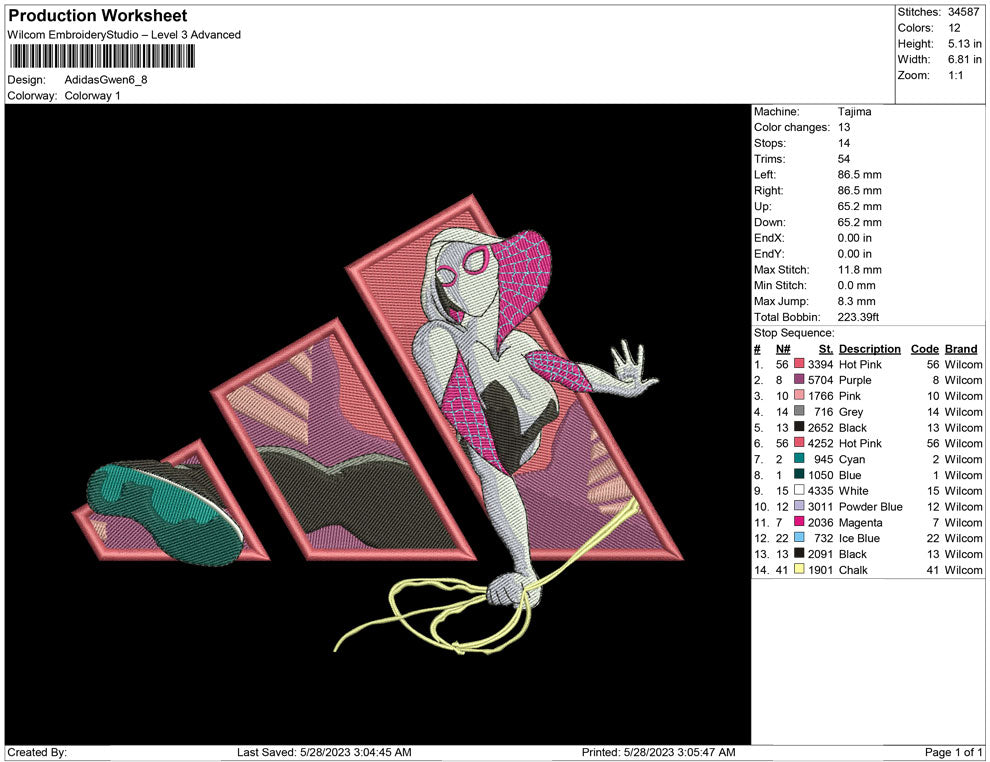Click the Stop Sequence label
Image resolution: width=990 pixels, height=762 pixels.
[794, 333]
